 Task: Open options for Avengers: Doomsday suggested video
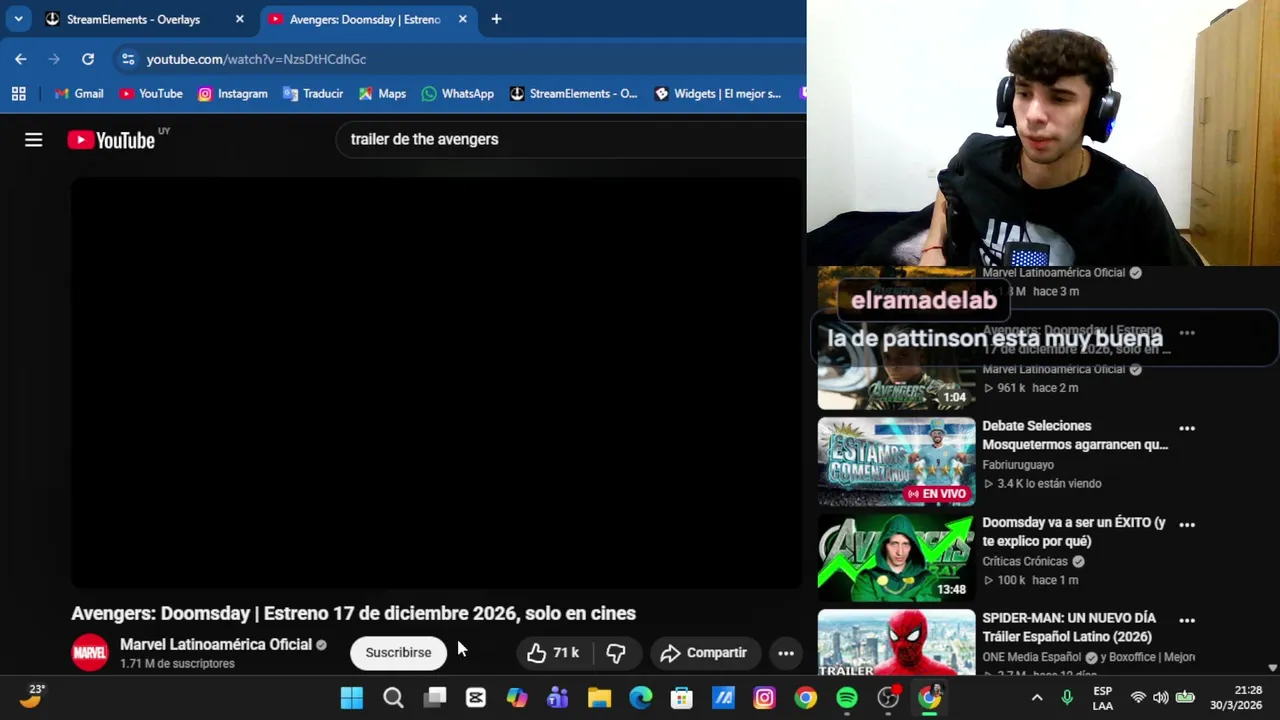(x=1187, y=332)
